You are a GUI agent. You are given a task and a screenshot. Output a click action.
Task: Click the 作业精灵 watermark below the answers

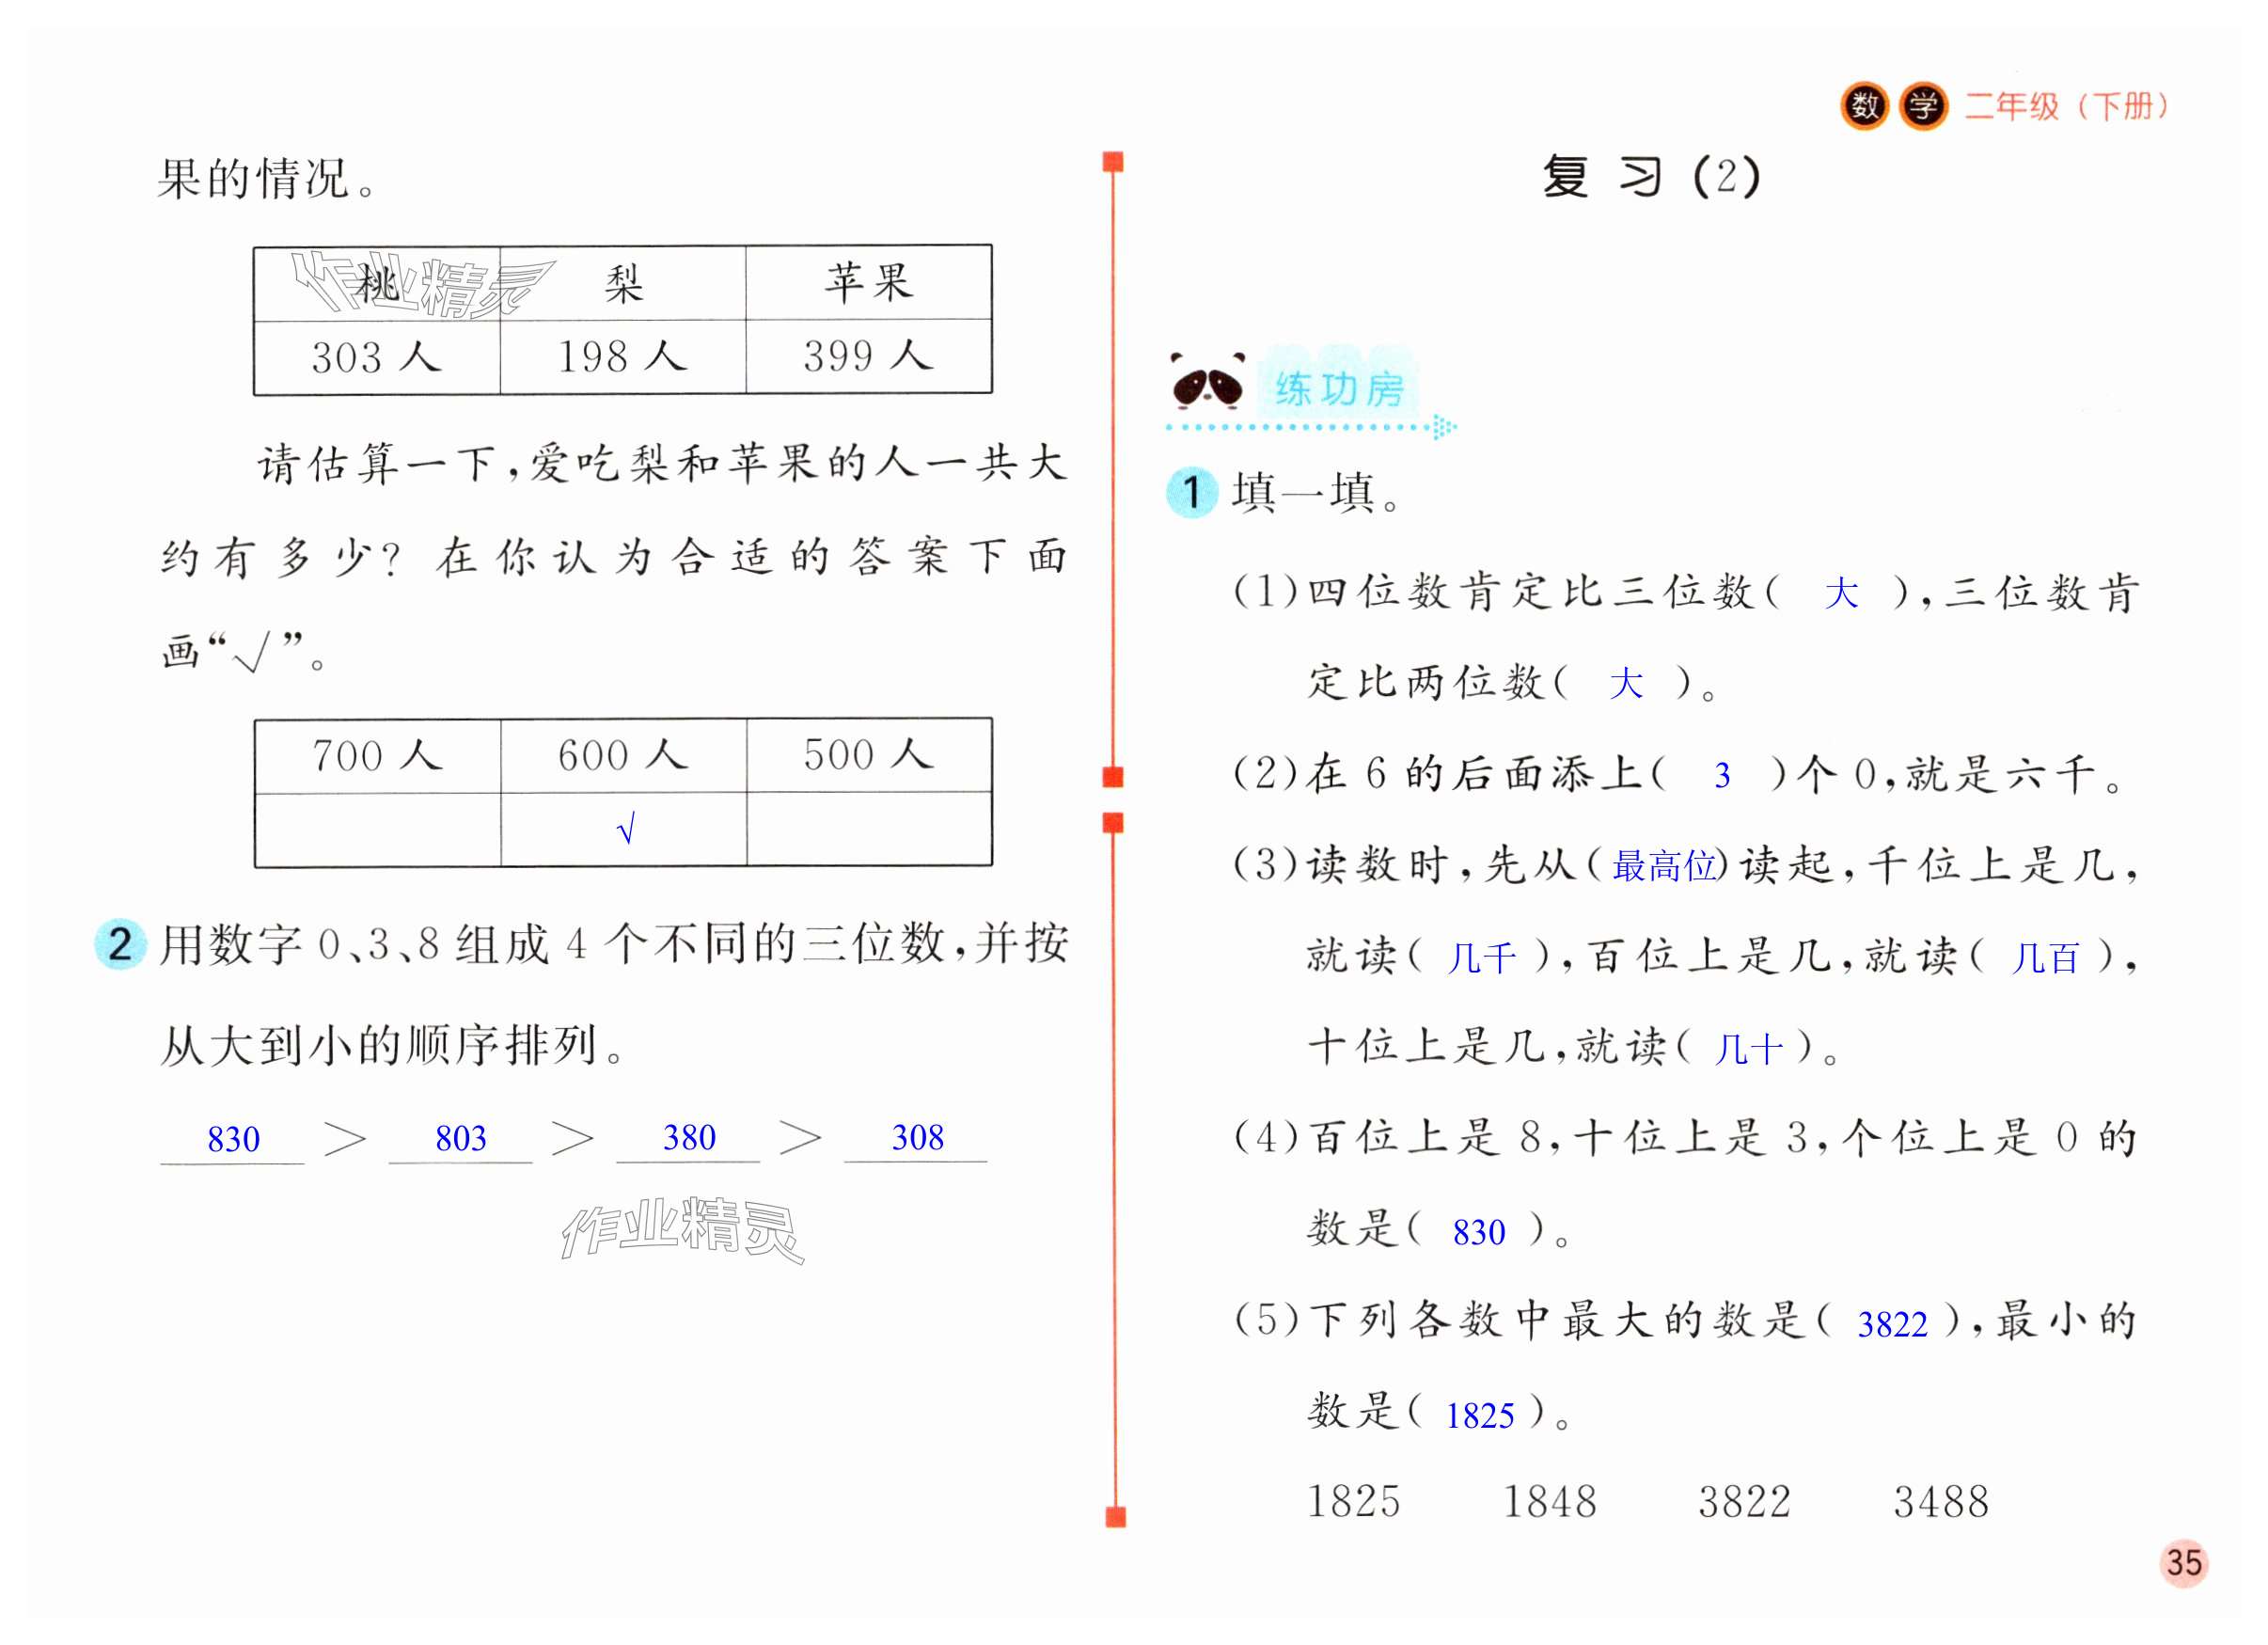pyautogui.click(x=682, y=1229)
